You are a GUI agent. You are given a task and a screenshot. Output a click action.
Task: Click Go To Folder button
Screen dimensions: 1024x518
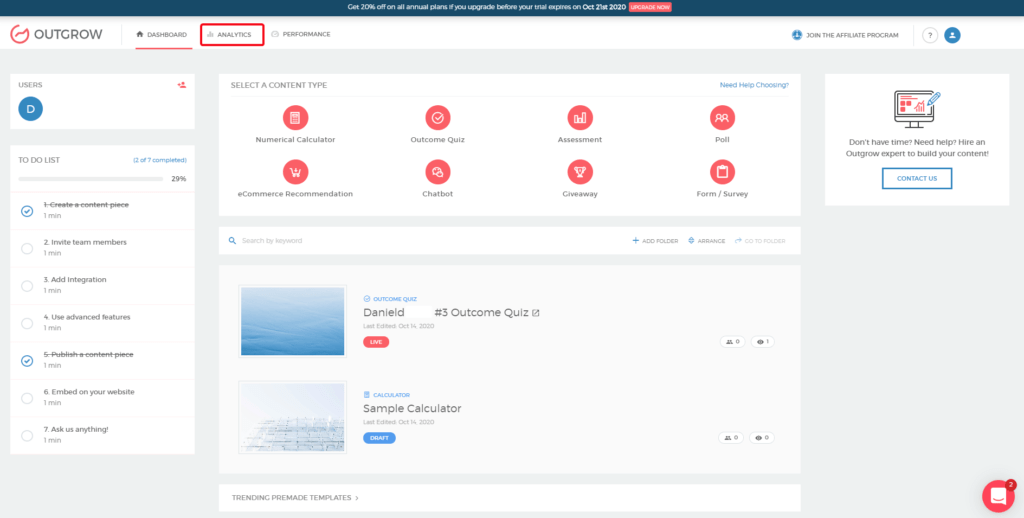tap(760, 241)
